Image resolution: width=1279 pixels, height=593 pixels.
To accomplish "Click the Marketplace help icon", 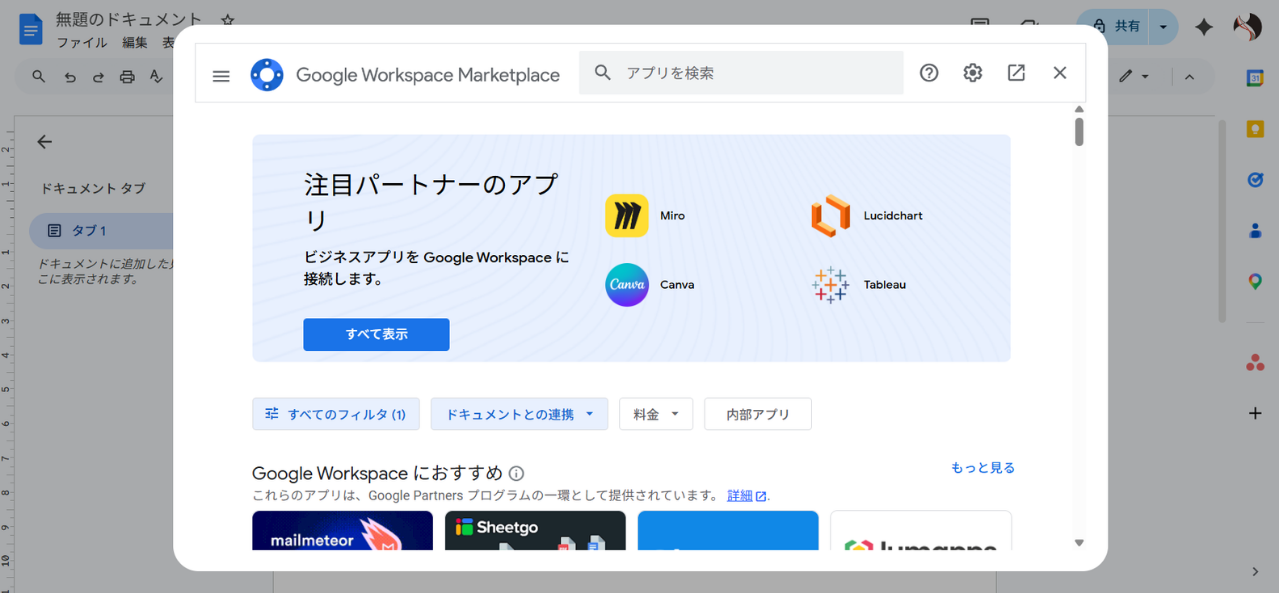I will (928, 72).
